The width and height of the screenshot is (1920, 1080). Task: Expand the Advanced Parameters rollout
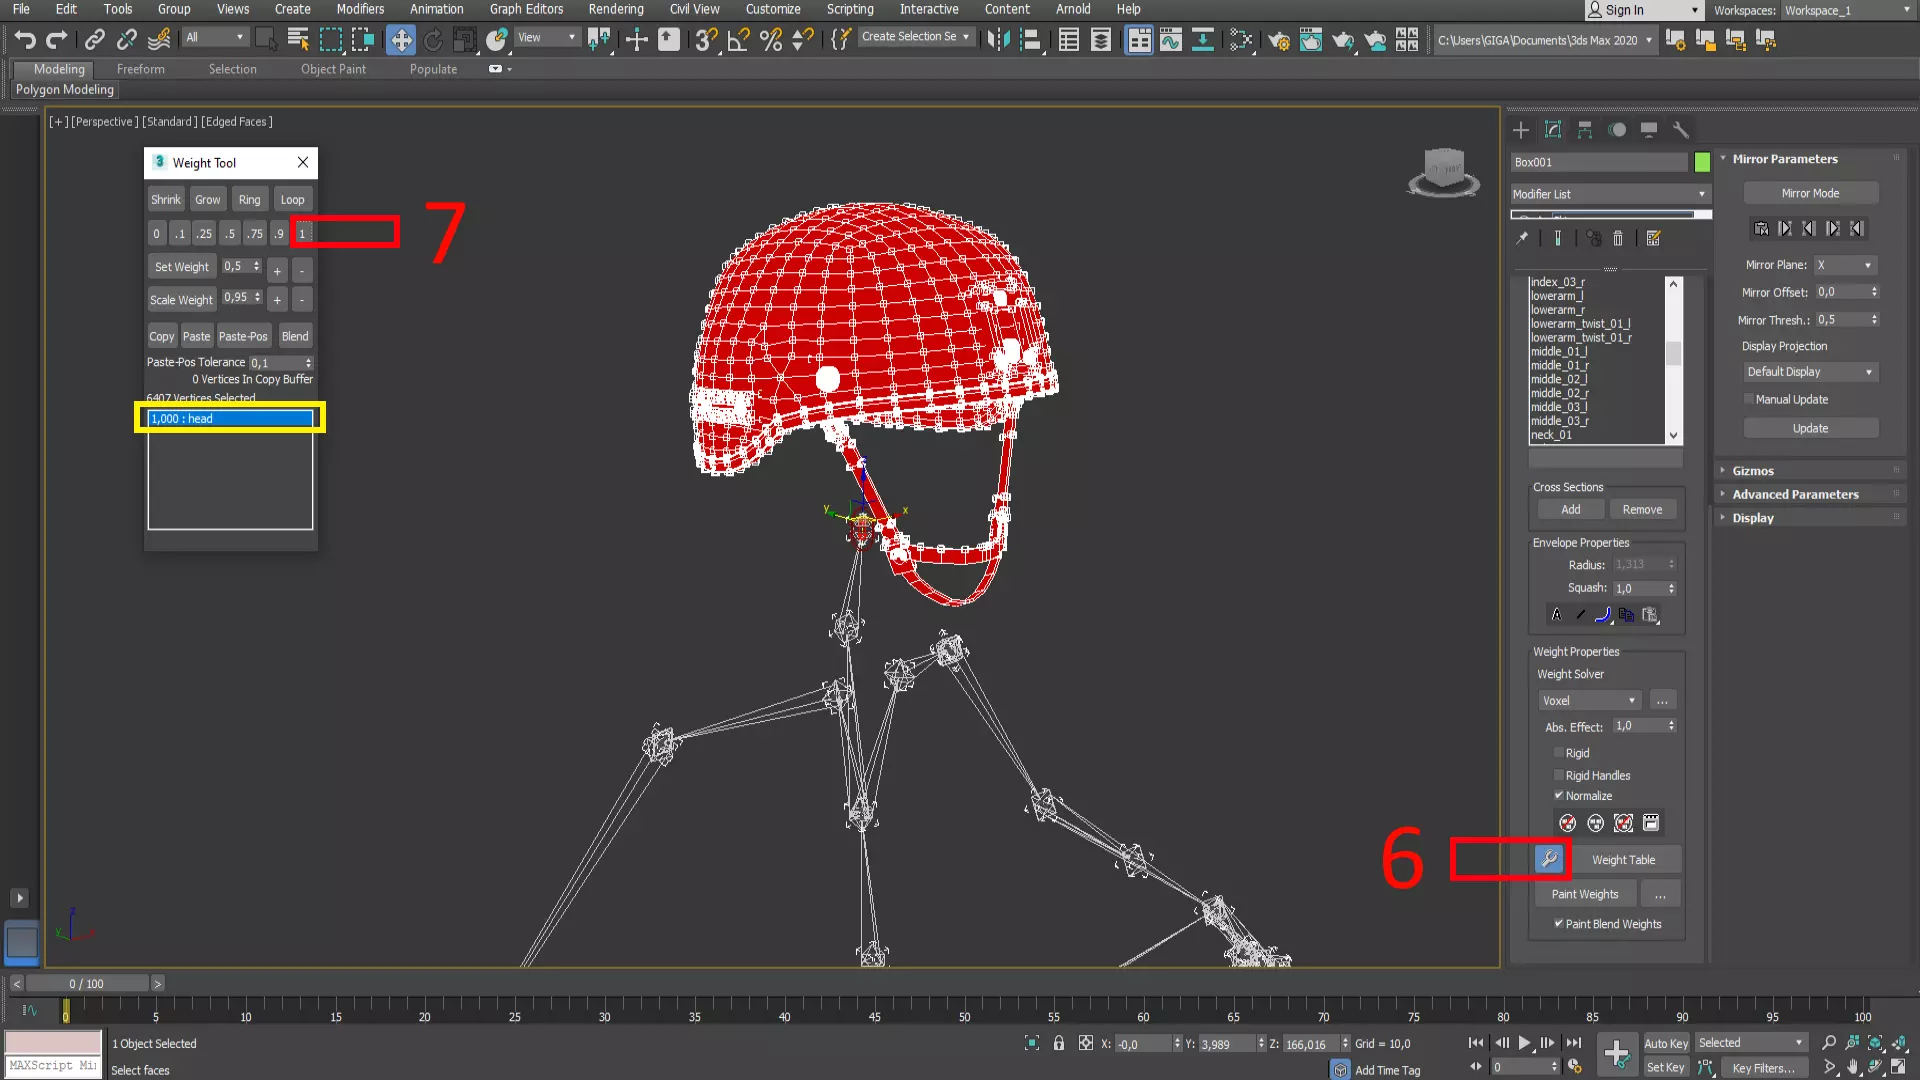(x=1795, y=494)
